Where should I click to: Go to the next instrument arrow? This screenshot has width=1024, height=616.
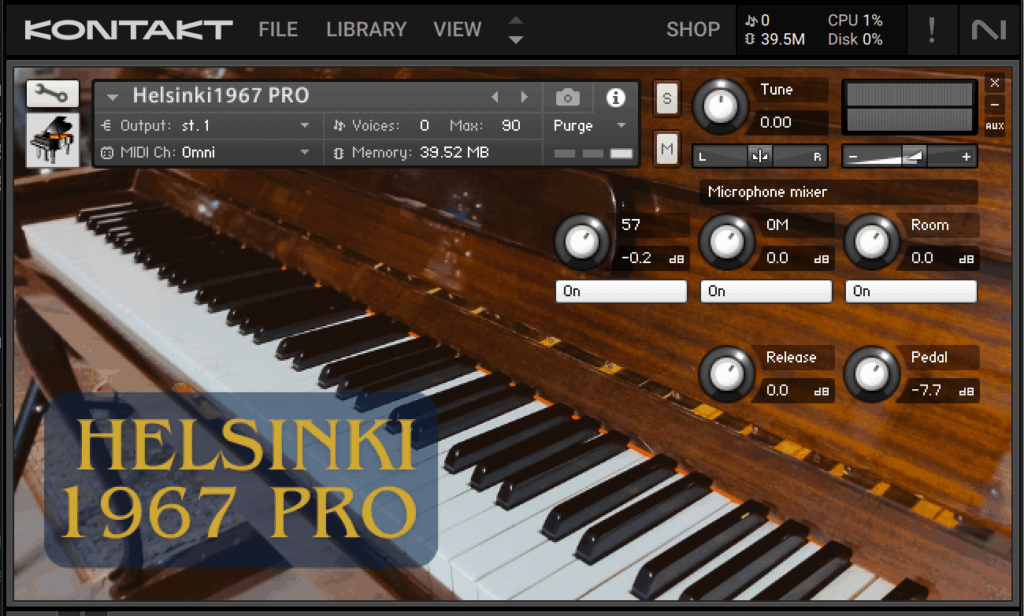click(x=523, y=97)
